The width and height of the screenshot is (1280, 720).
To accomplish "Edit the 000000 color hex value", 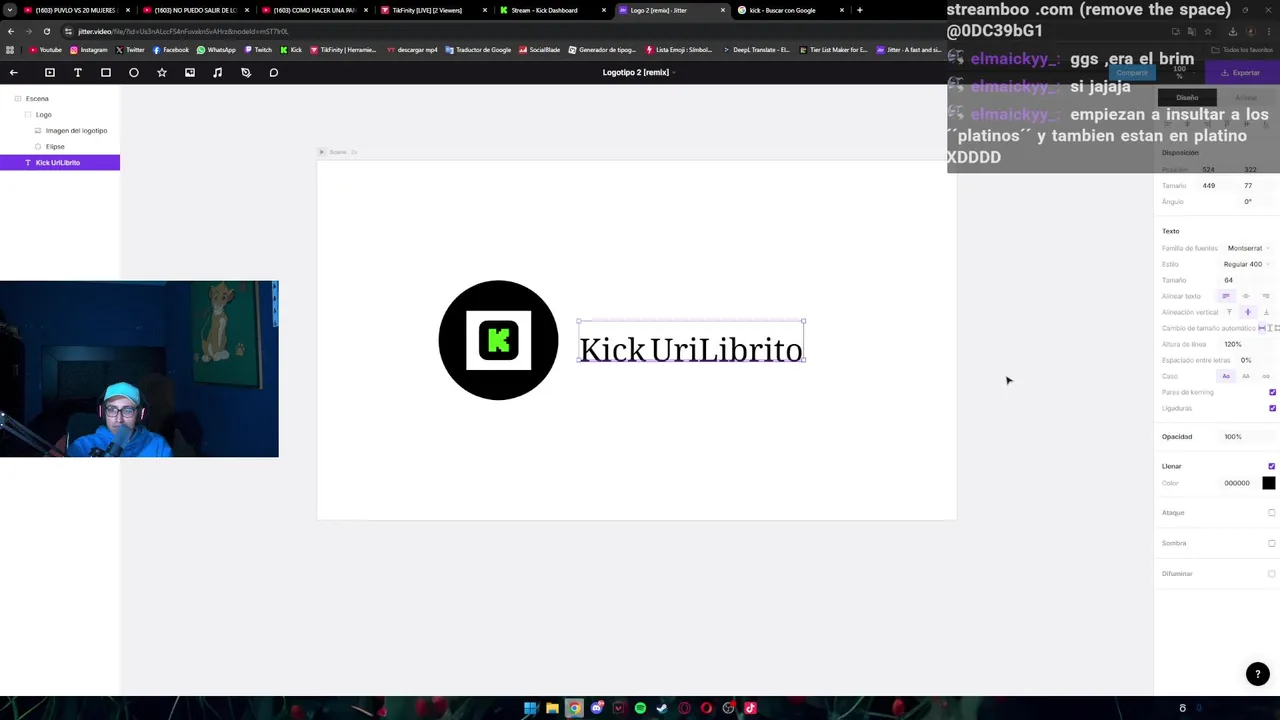I will click(x=1237, y=483).
